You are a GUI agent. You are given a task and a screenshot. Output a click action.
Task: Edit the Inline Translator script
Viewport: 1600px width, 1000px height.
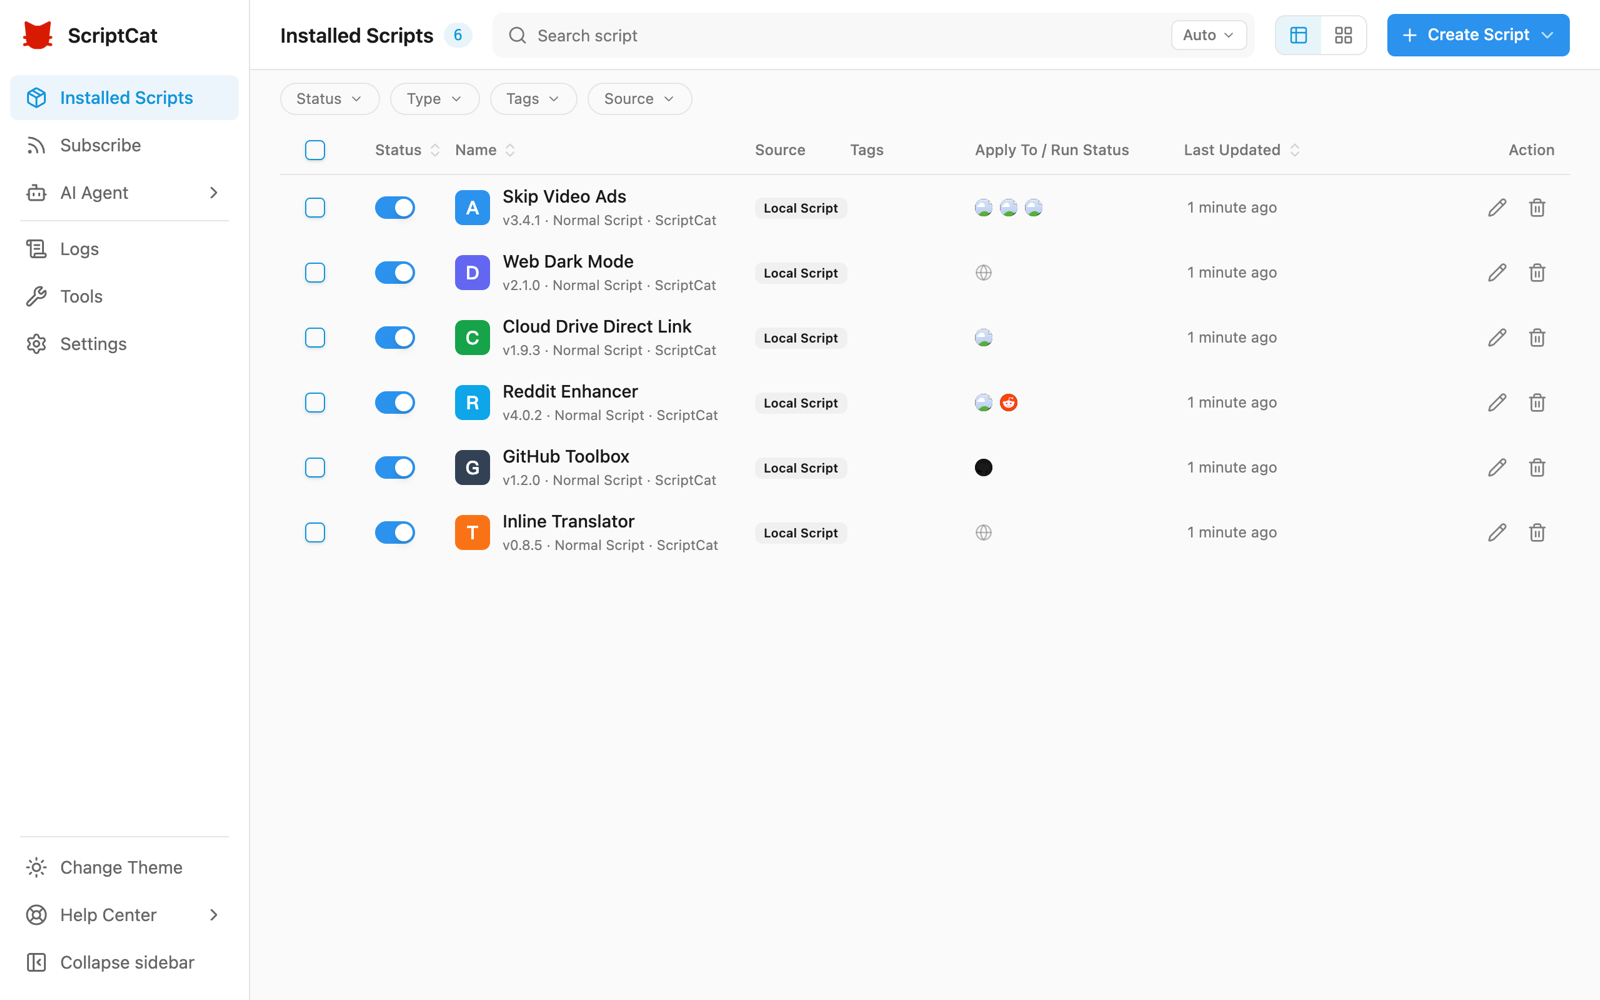coord(1497,533)
